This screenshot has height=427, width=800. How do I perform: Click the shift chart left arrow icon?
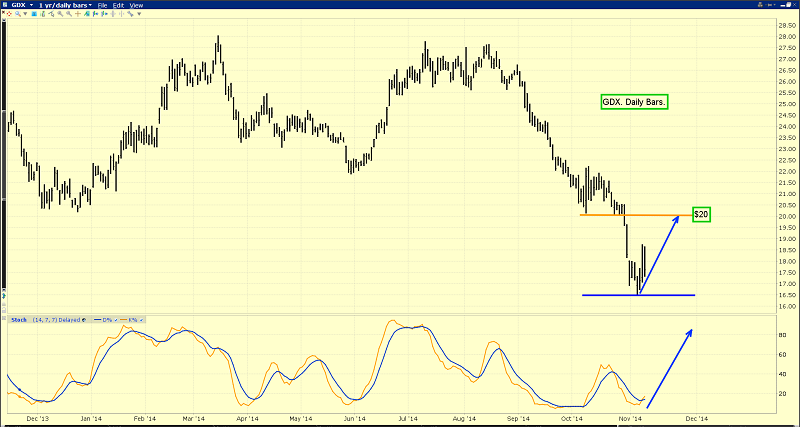[x=95, y=14]
